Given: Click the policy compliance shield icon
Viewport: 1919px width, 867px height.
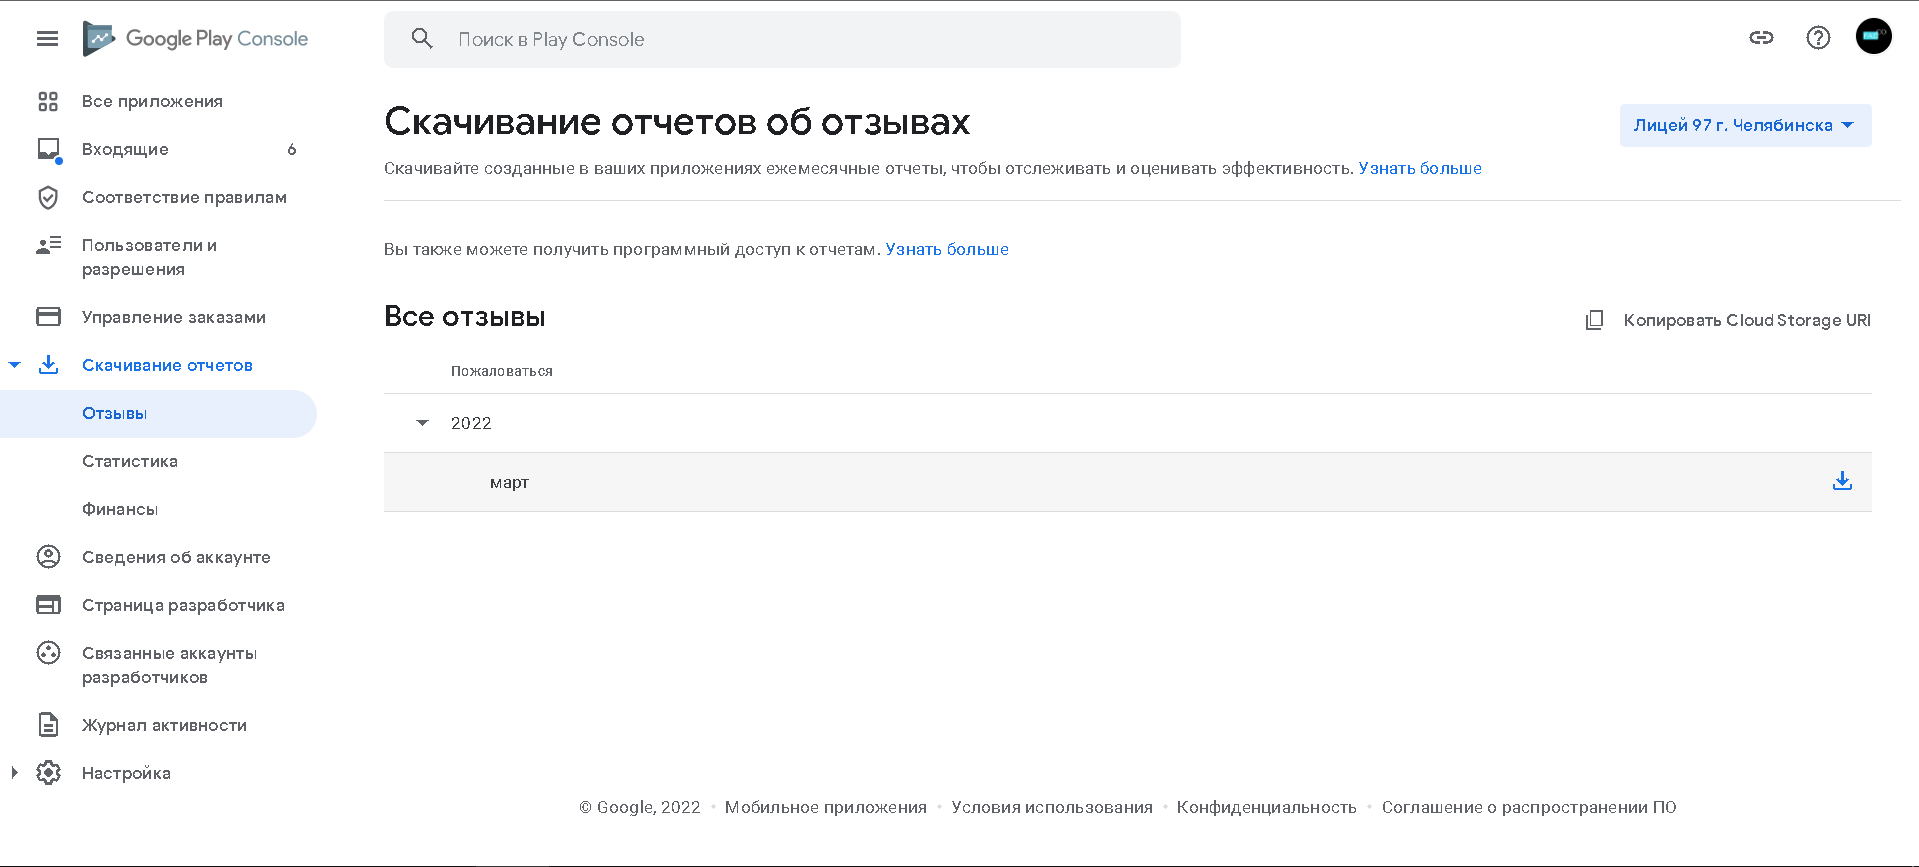Looking at the screenshot, I should pyautogui.click(x=48, y=197).
